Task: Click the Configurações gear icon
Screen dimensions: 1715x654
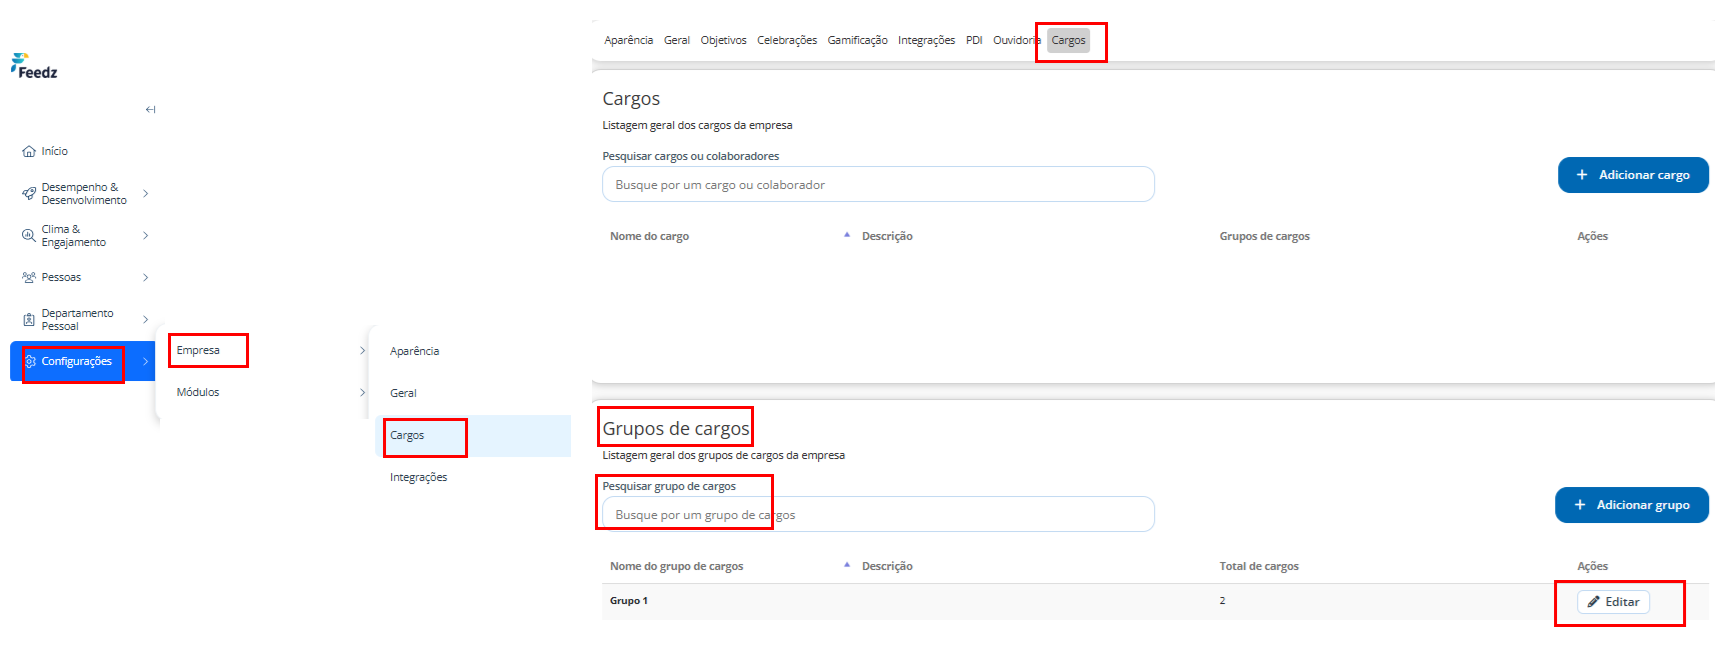Action: (30, 361)
